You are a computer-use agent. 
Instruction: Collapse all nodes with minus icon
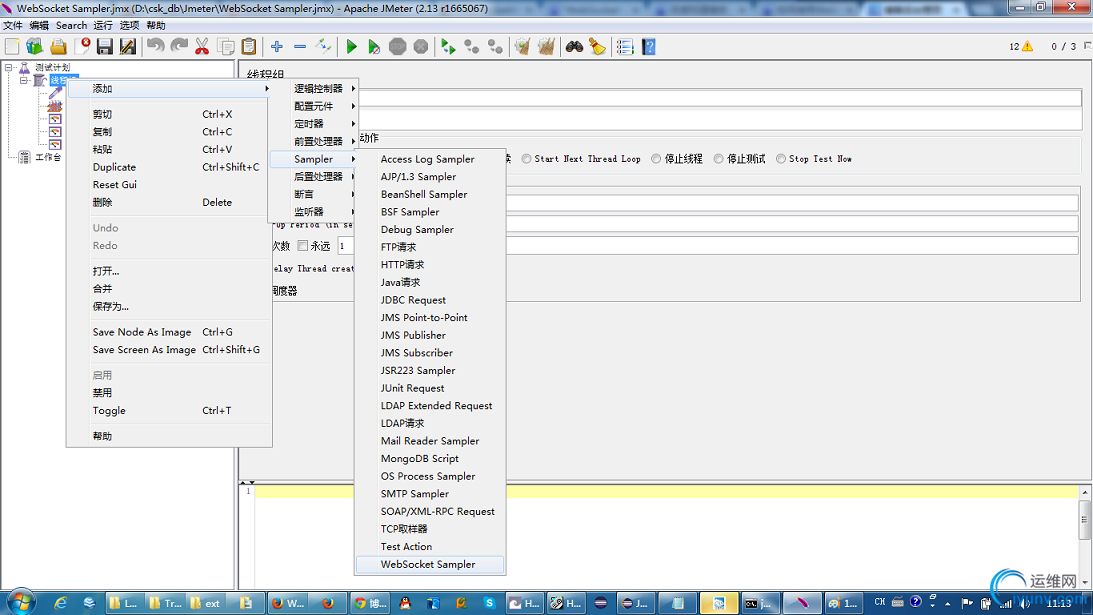pyautogui.click(x=300, y=47)
